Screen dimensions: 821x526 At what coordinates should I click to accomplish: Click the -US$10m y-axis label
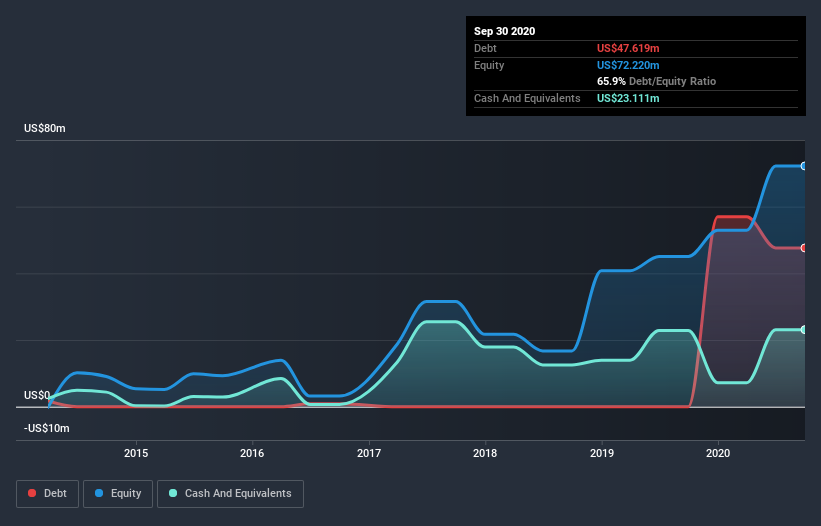pos(47,428)
